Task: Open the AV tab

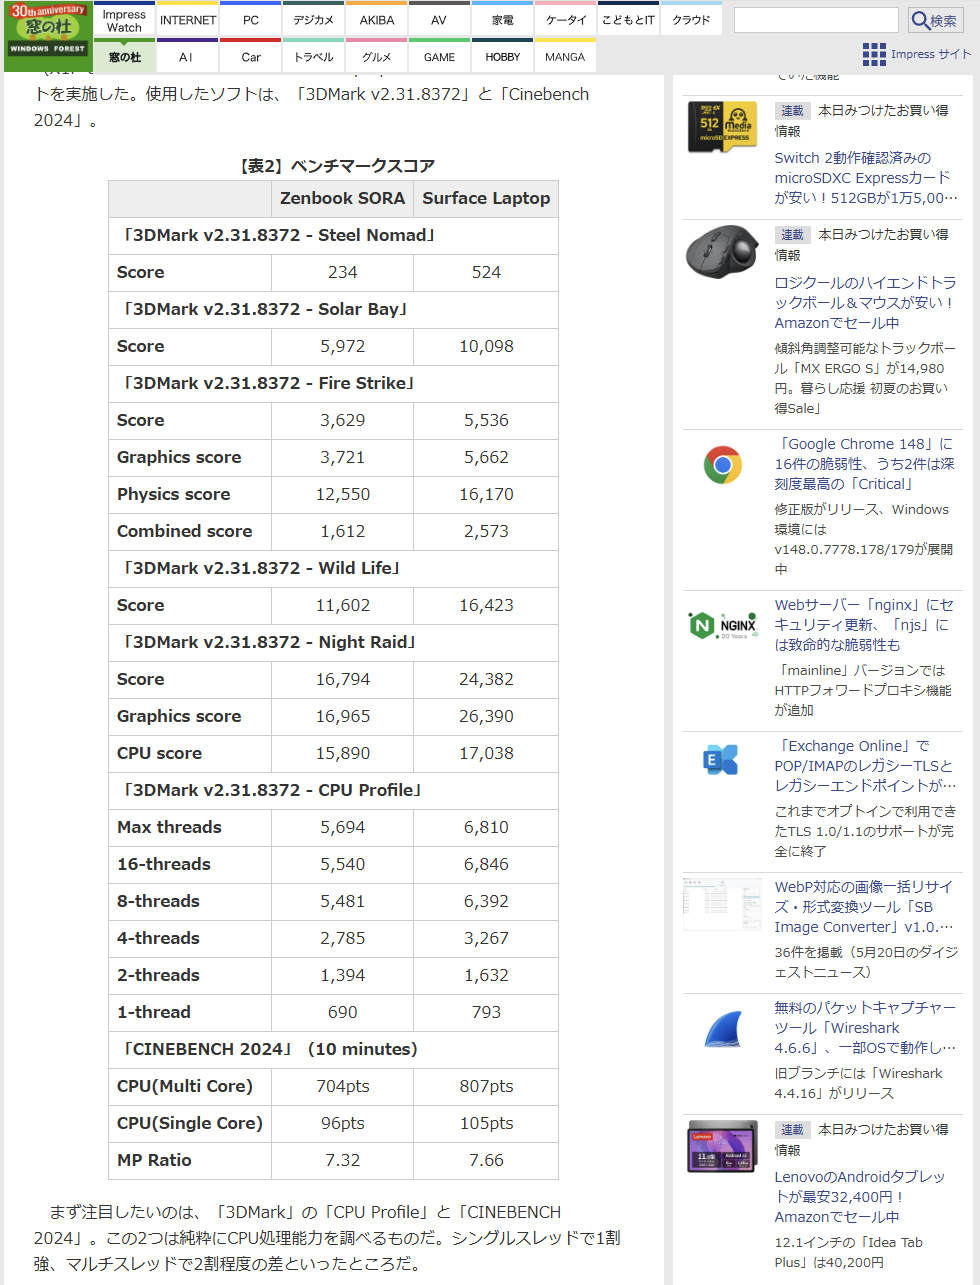Action: coord(439,20)
